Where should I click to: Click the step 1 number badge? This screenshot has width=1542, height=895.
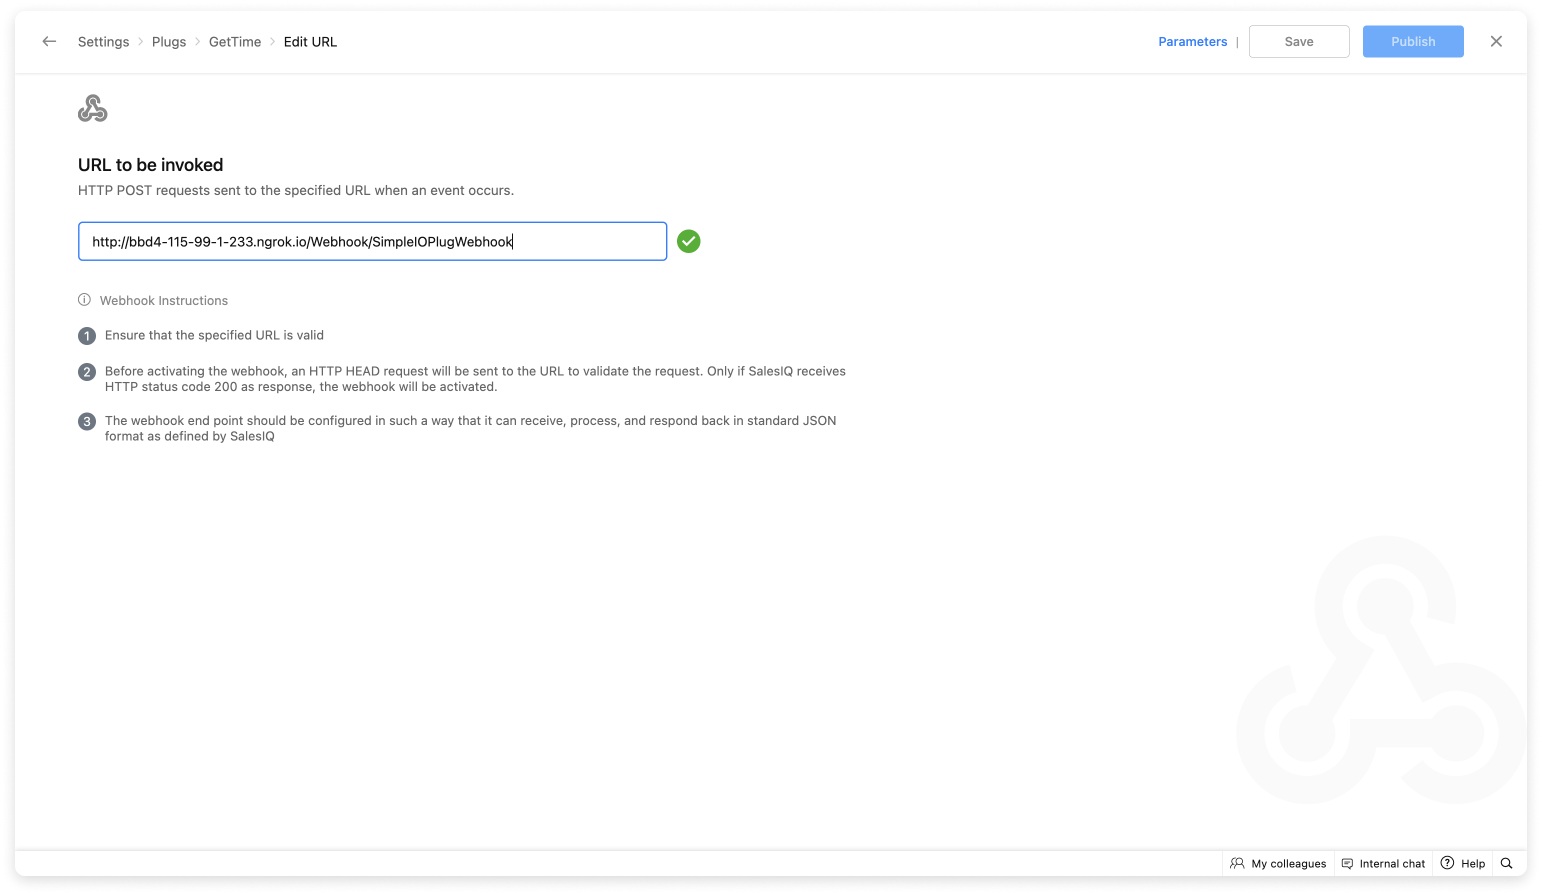[87, 336]
